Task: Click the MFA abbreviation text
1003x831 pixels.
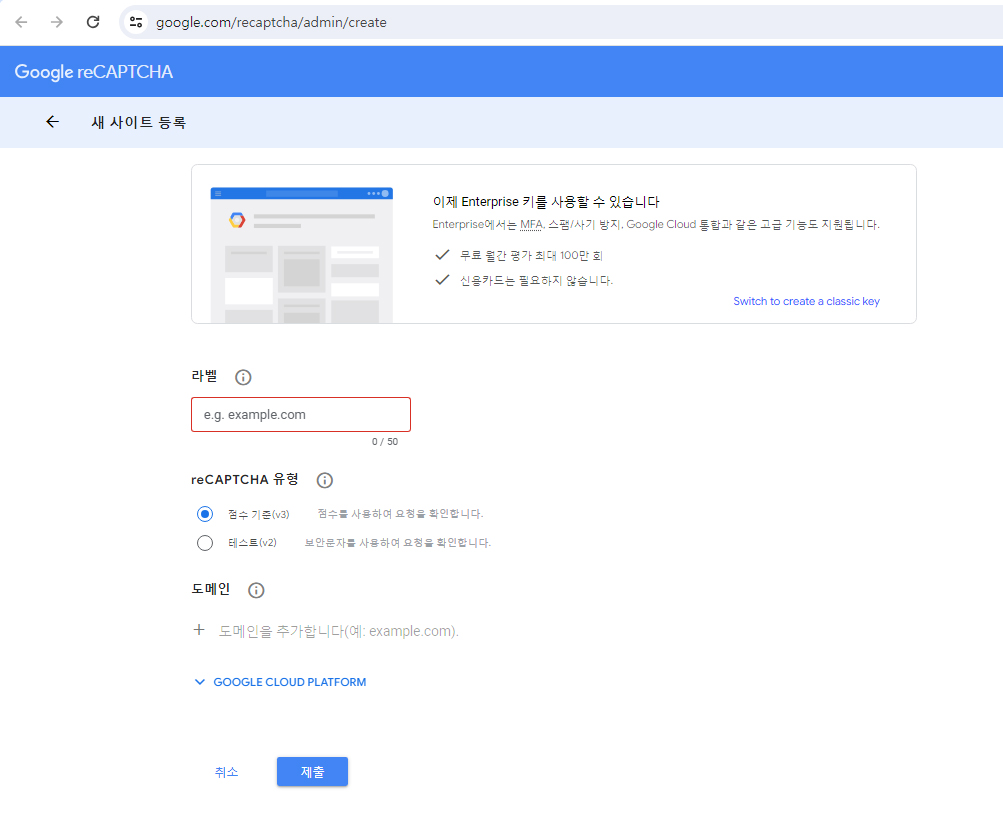Action: tap(531, 225)
